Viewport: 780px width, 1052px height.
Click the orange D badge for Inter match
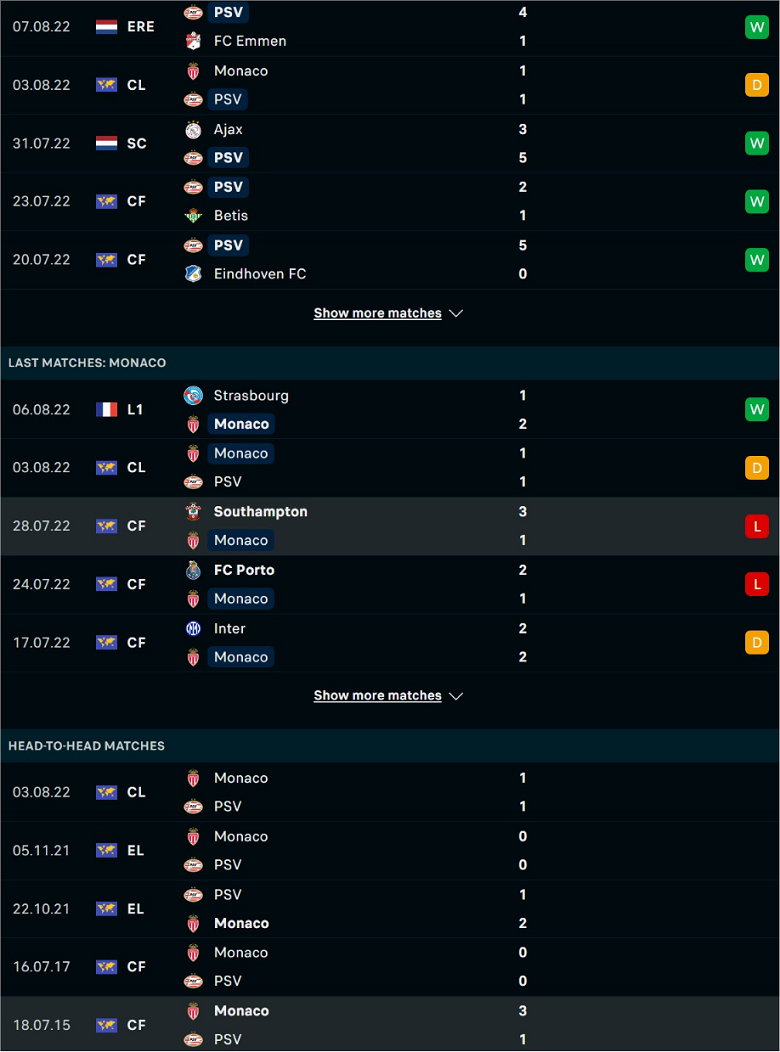(x=757, y=643)
